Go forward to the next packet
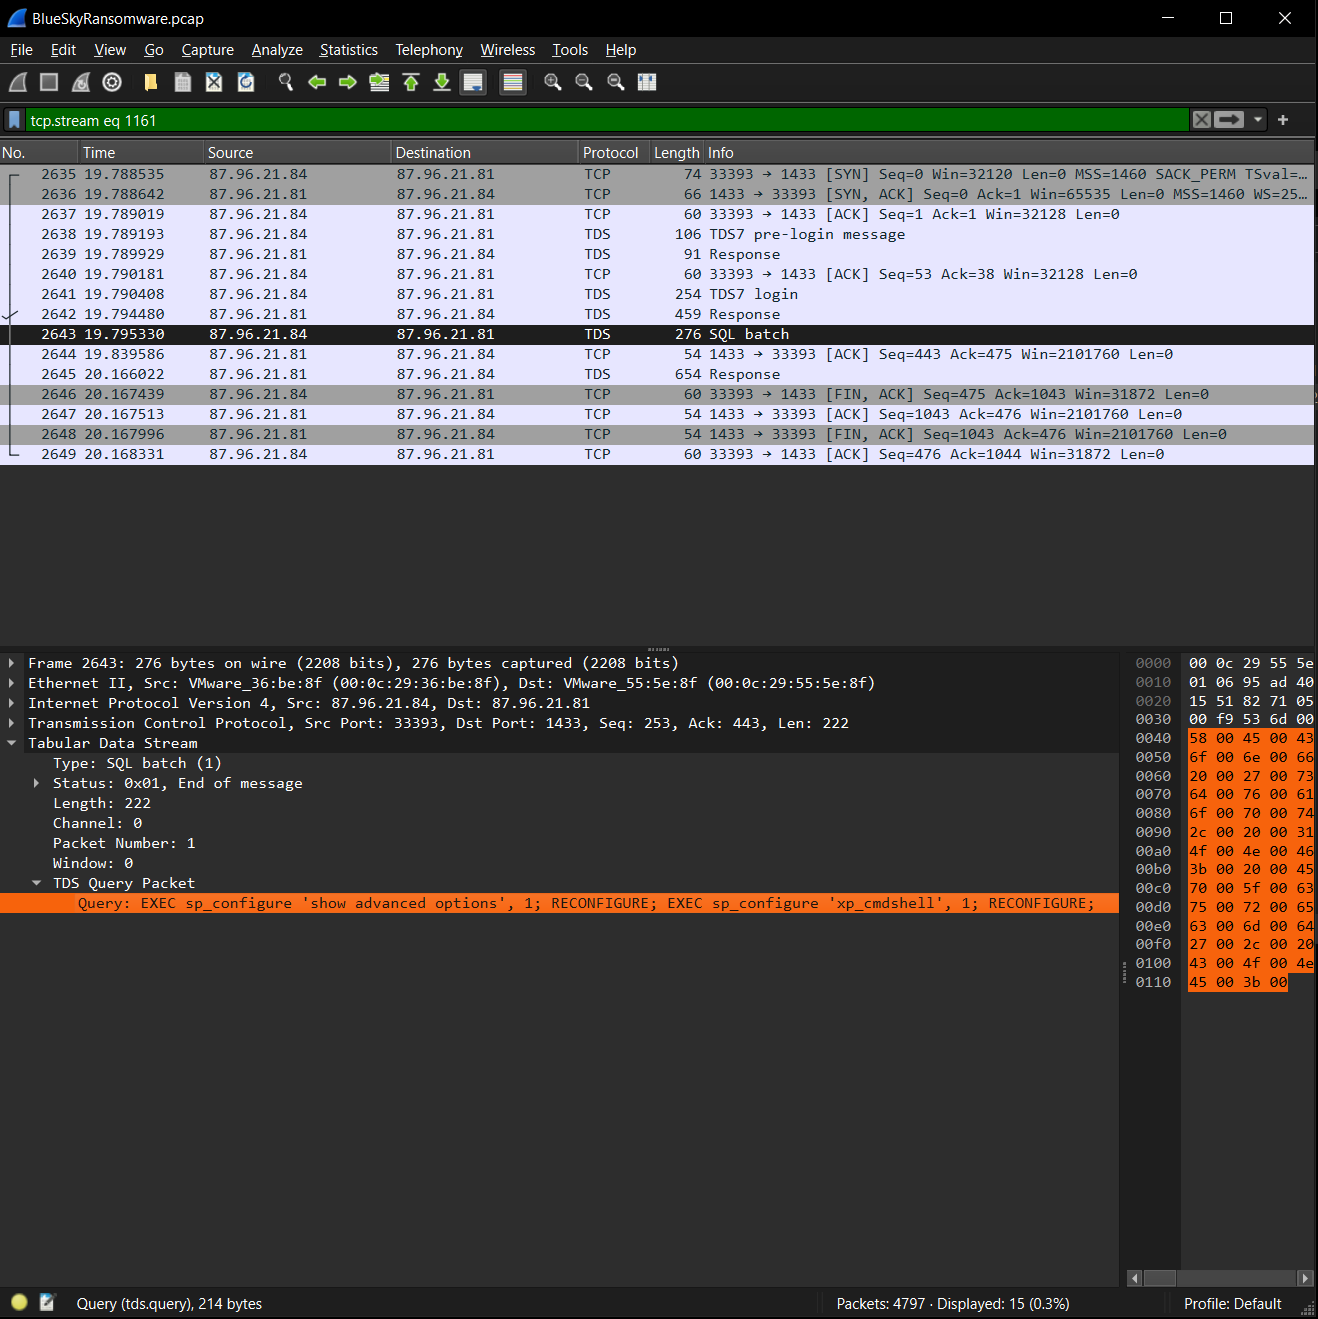The width and height of the screenshot is (1318, 1319). pos(348,82)
